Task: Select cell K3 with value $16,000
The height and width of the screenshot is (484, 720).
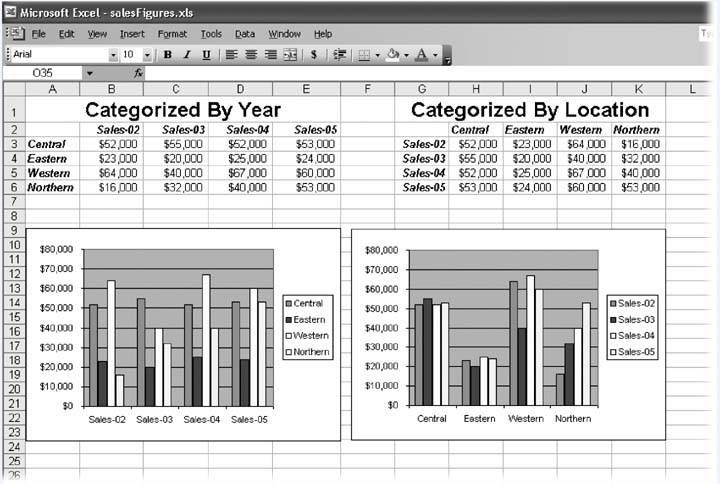Action: (638, 144)
